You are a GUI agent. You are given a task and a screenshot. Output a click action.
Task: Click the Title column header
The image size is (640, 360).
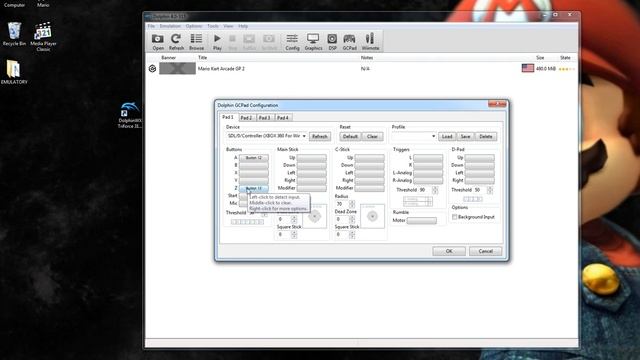pos(202,58)
